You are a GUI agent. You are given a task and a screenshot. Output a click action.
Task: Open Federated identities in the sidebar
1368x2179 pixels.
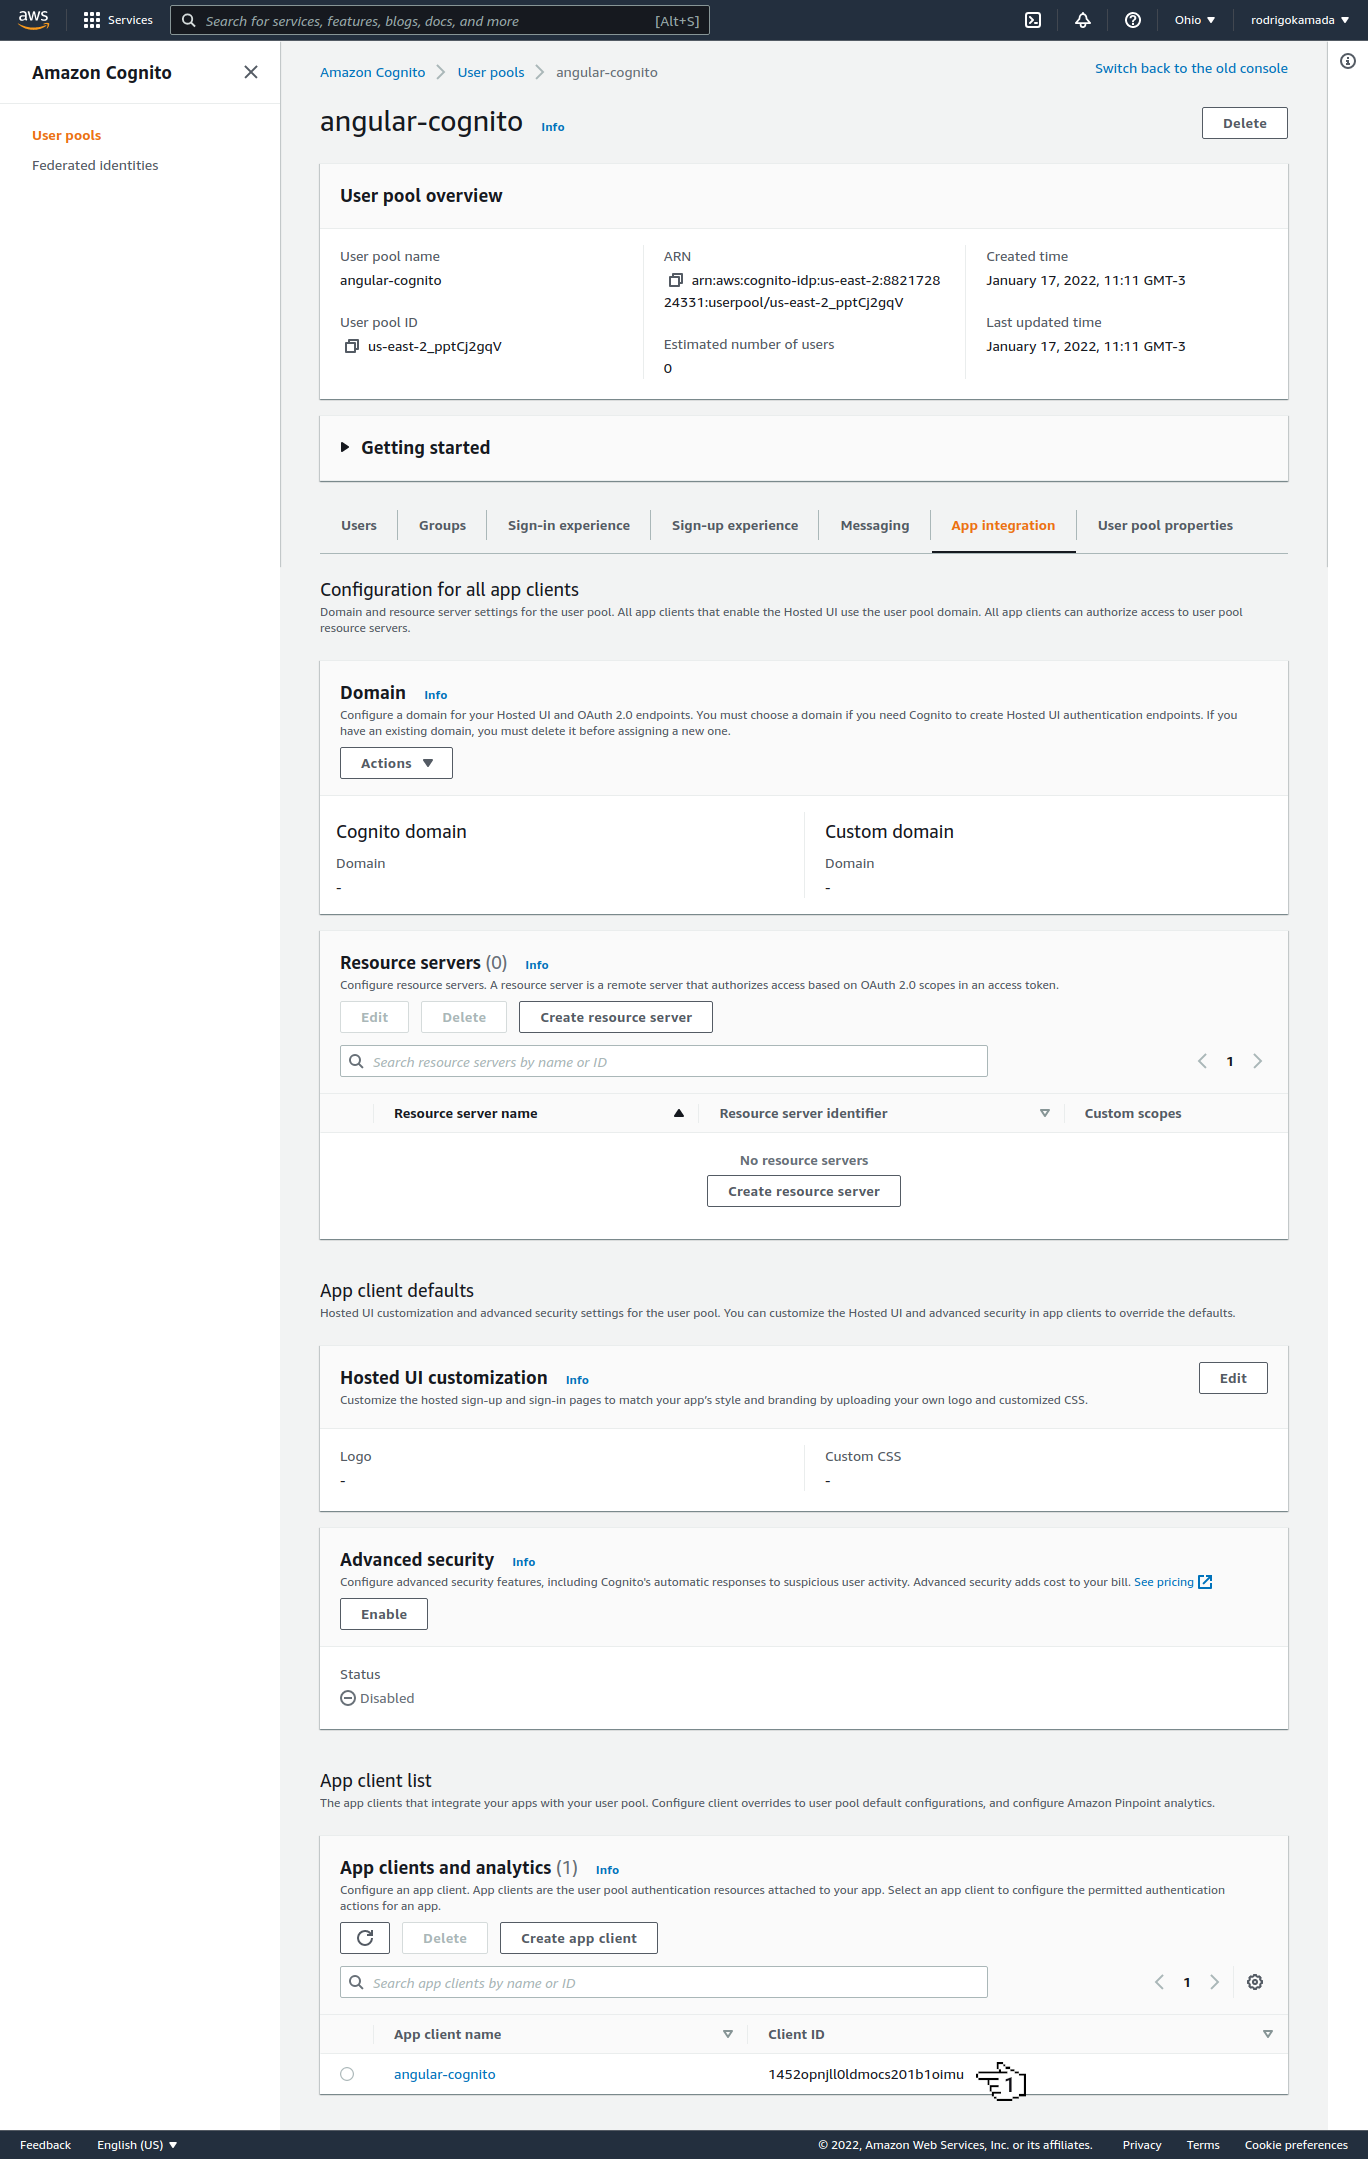pos(95,165)
